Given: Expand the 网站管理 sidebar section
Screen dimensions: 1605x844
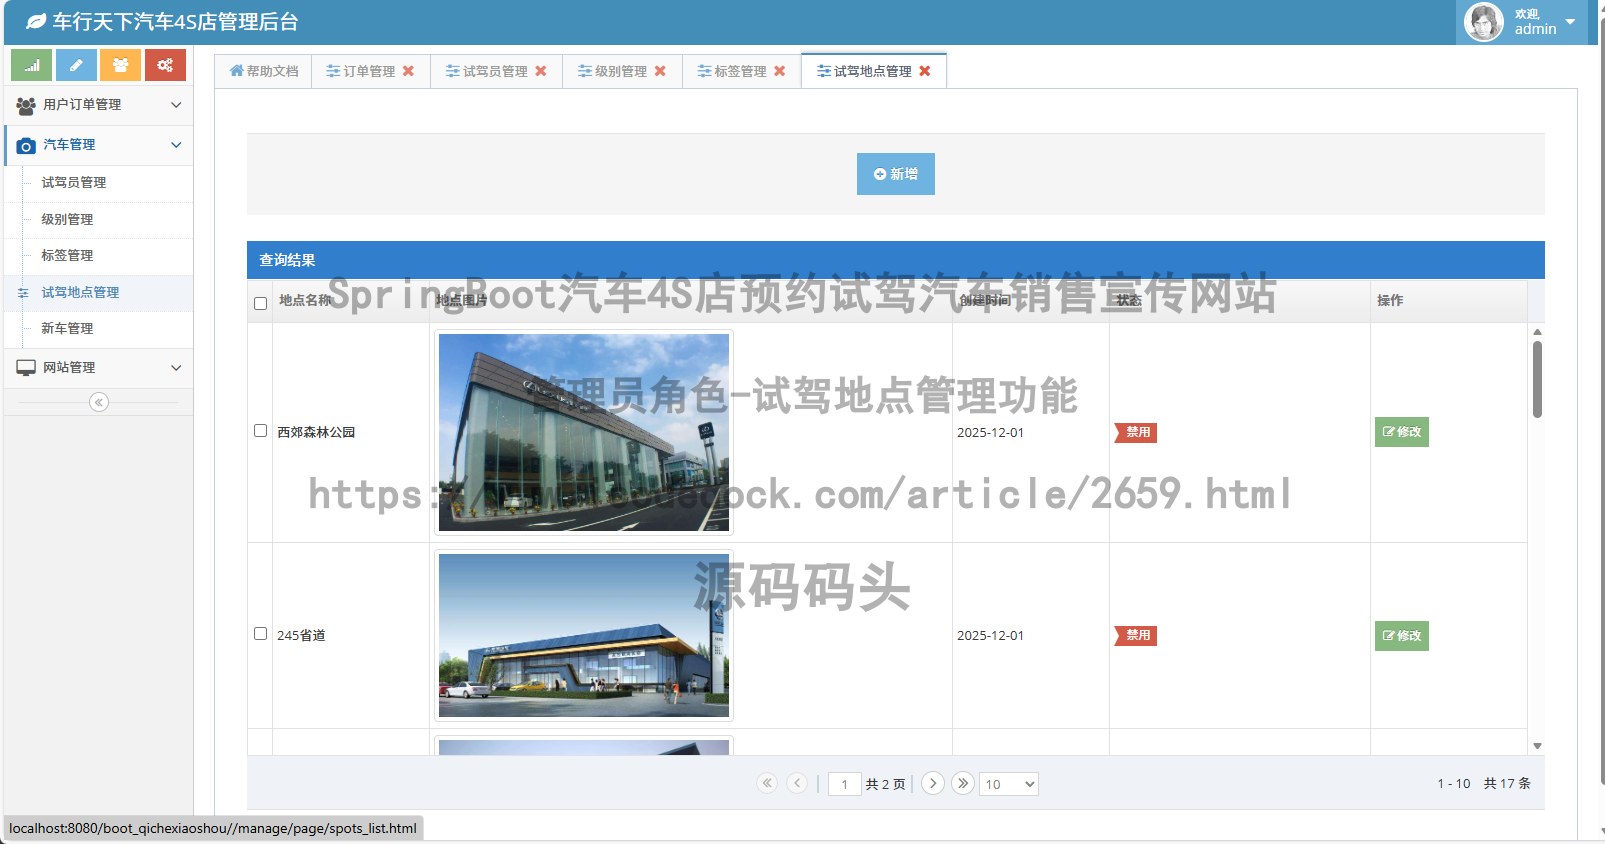Looking at the screenshot, I should pyautogui.click(x=98, y=368).
